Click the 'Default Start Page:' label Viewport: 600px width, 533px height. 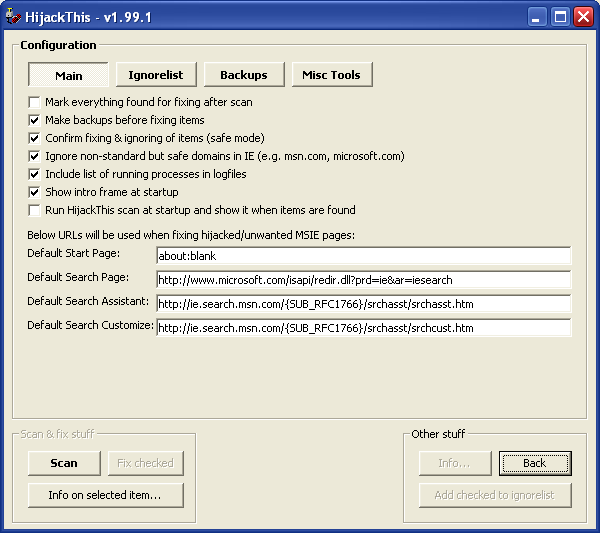tap(73, 253)
